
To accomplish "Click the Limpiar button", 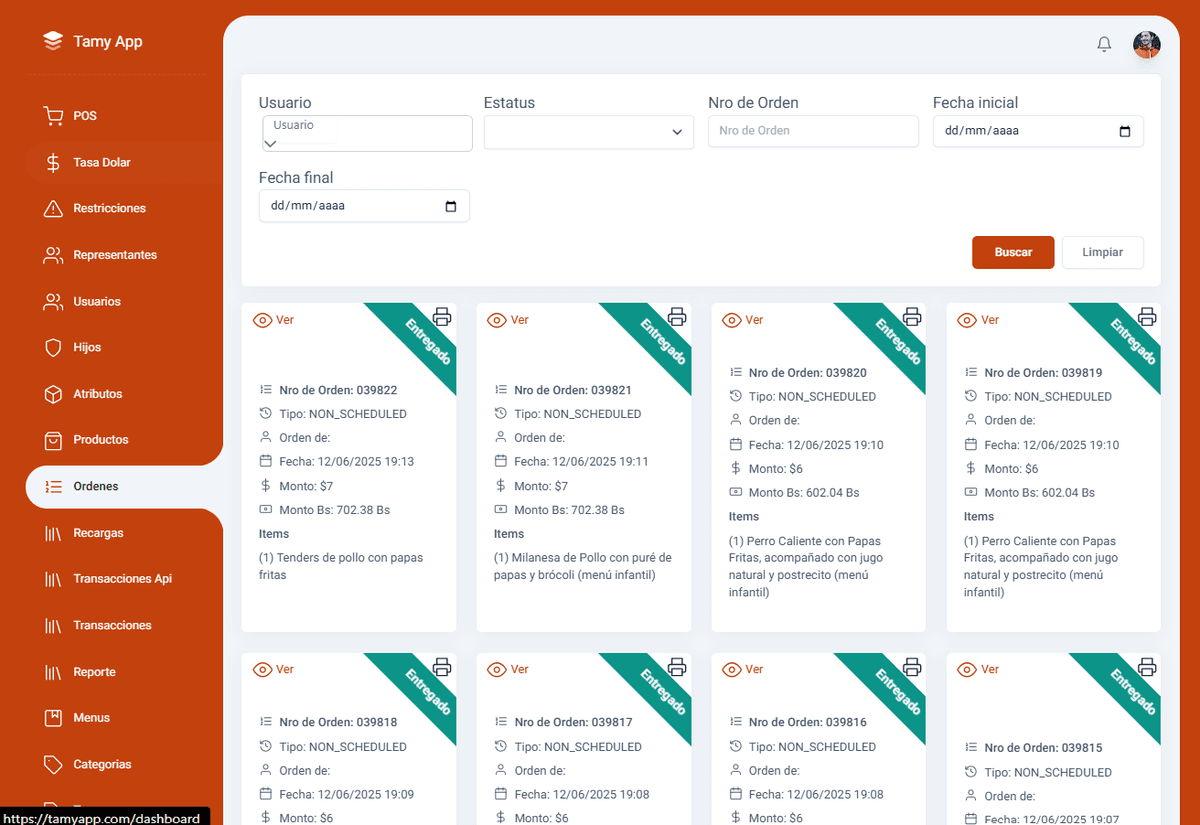I will [x=1102, y=252].
